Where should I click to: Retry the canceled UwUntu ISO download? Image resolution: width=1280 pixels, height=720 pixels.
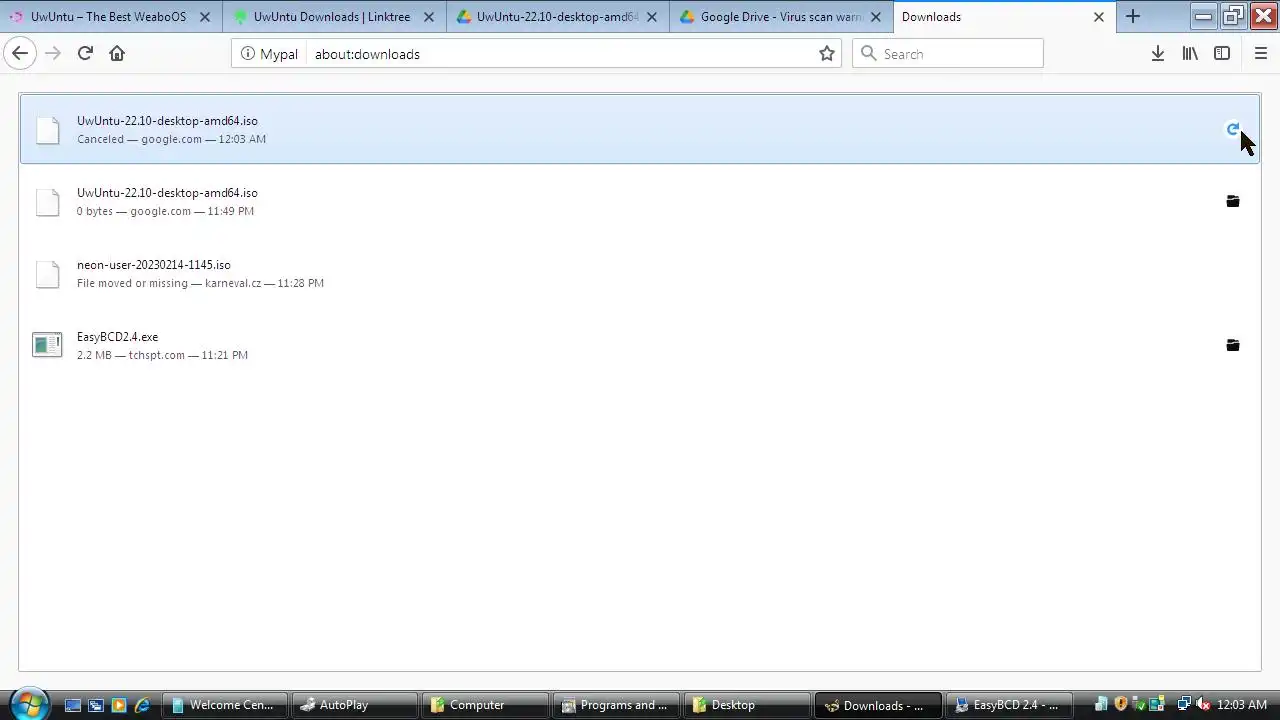[x=1232, y=129]
